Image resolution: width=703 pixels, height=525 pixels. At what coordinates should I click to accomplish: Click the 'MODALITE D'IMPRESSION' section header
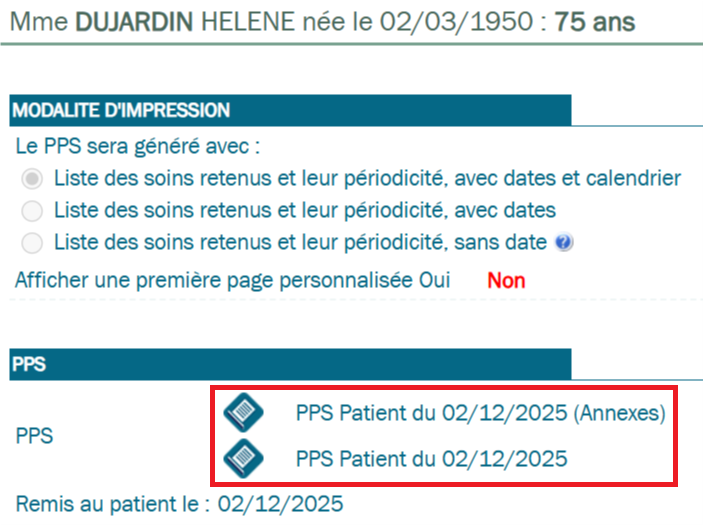coord(121,110)
